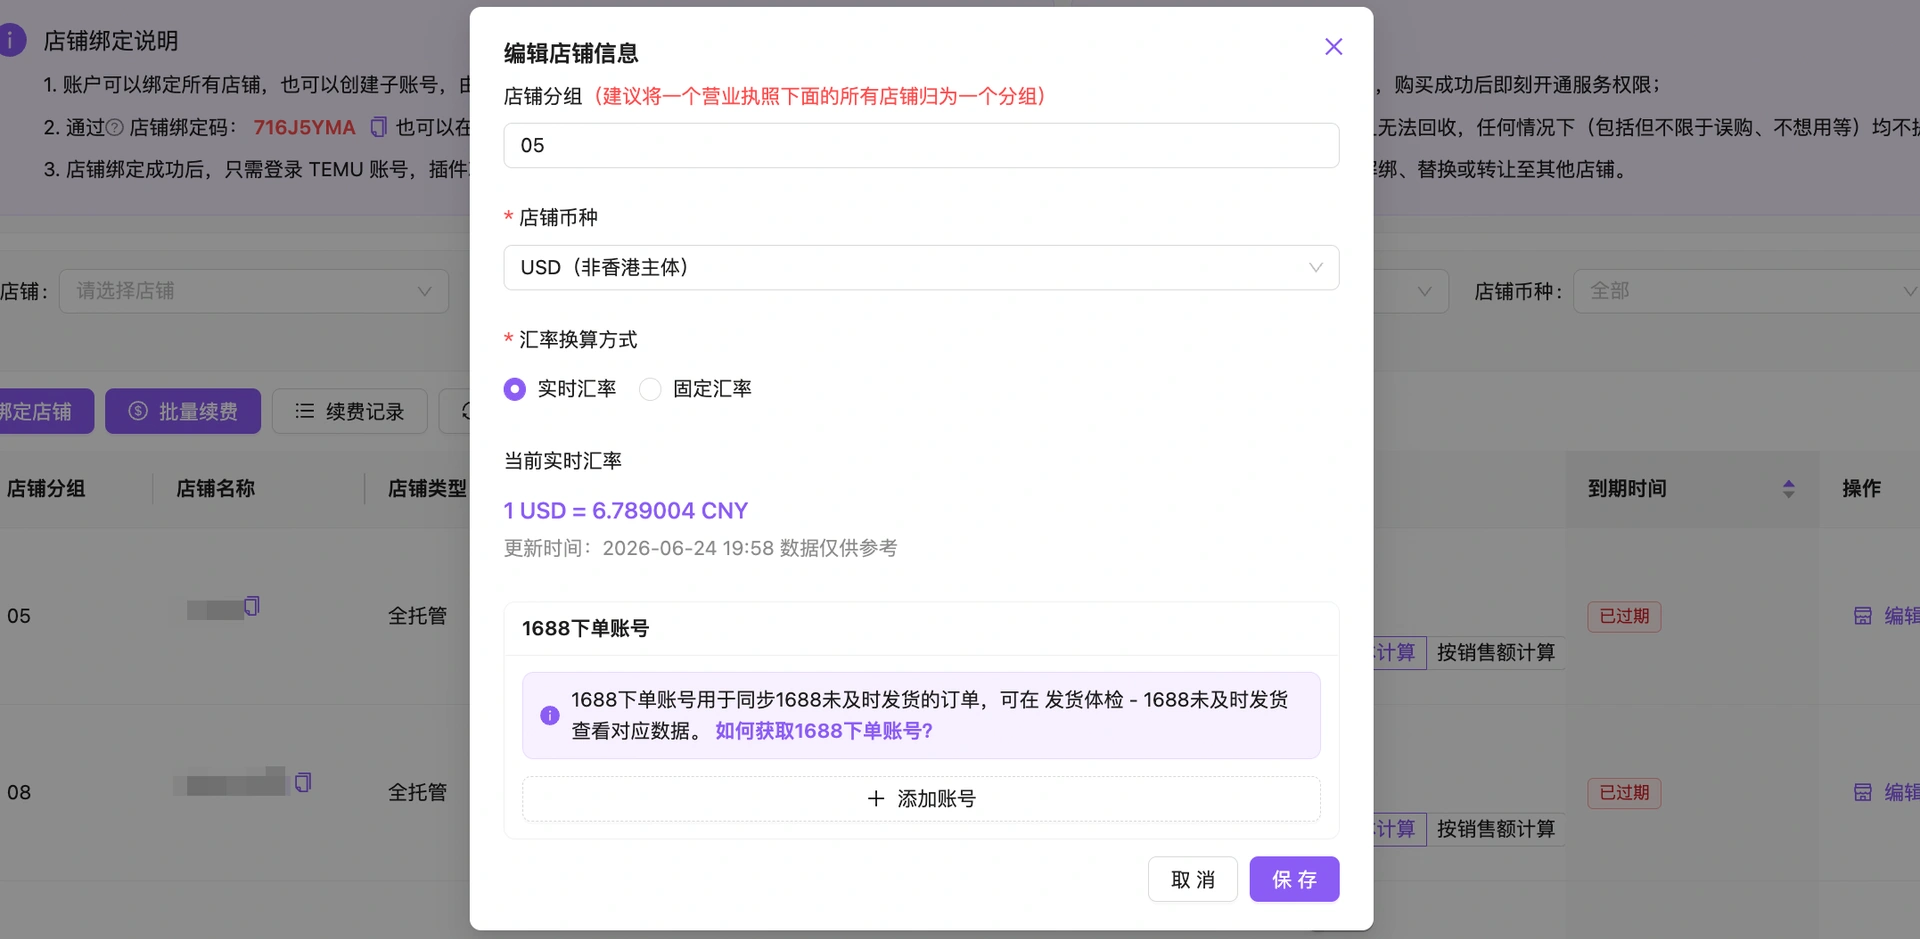Click the 绑定店铺 button
The height and width of the screenshot is (939, 1920).
pos(46,412)
